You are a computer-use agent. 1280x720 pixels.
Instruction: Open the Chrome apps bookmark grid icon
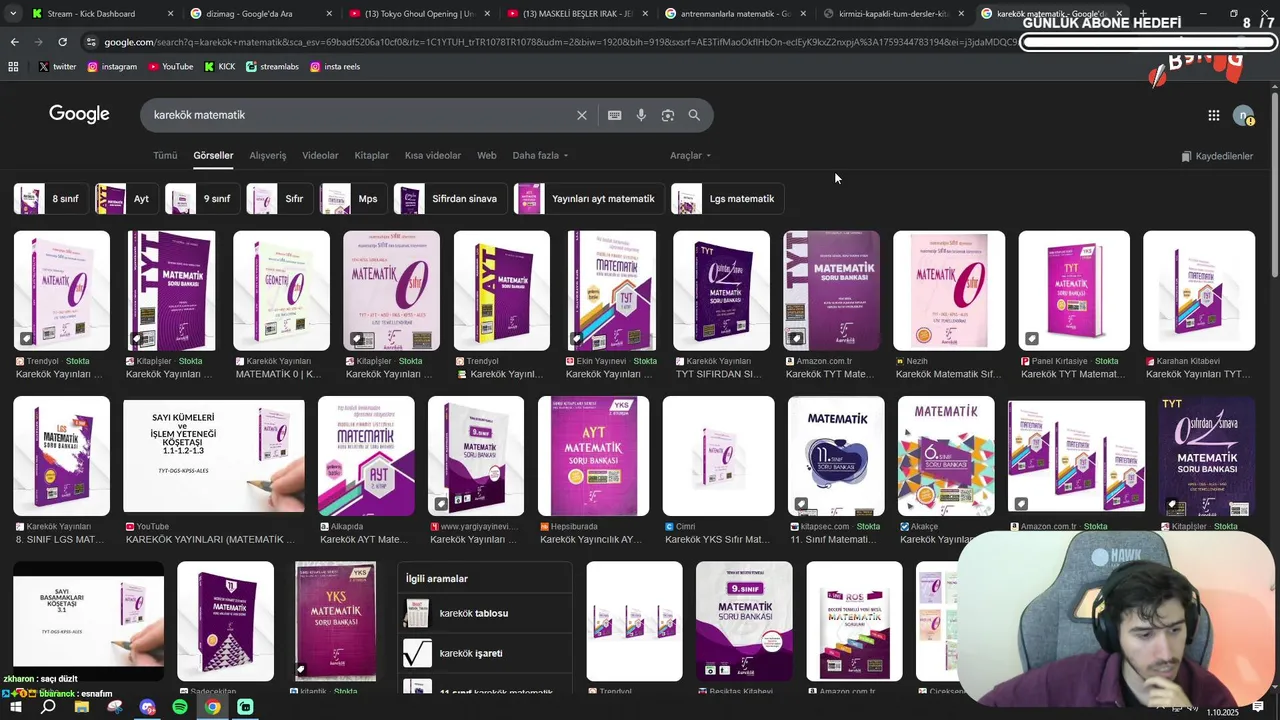pos(13,66)
